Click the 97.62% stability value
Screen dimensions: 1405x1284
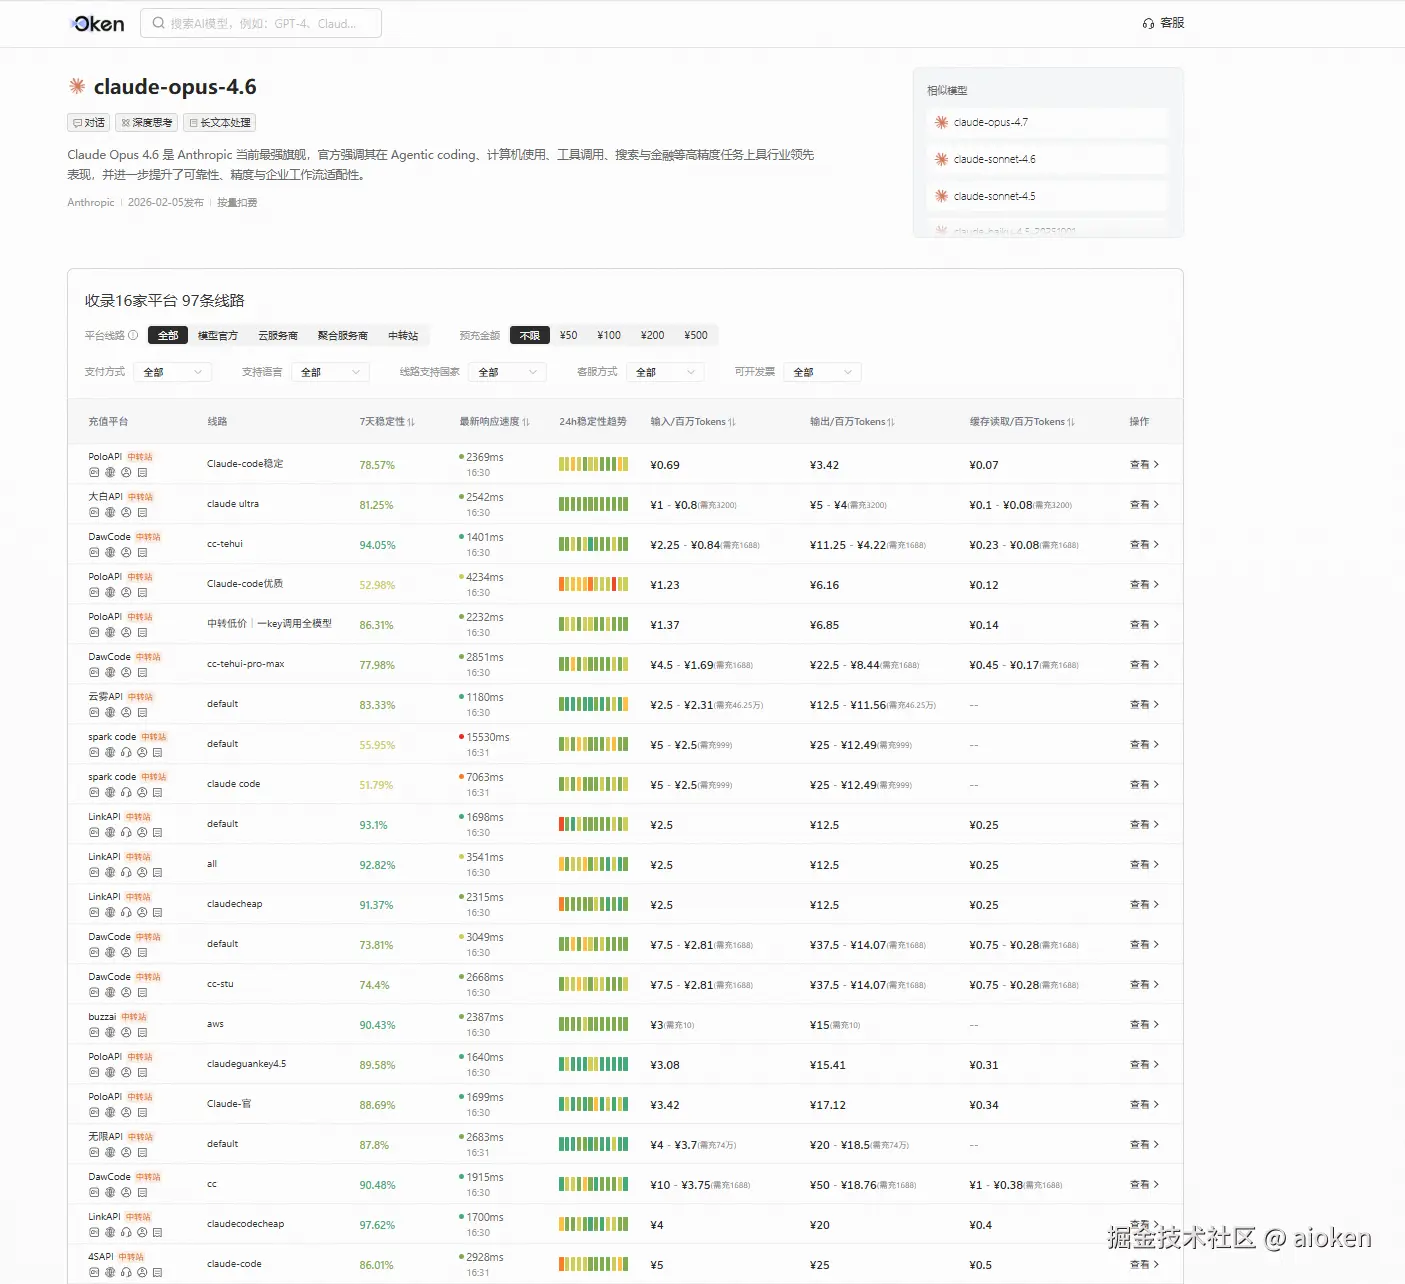point(378,1225)
